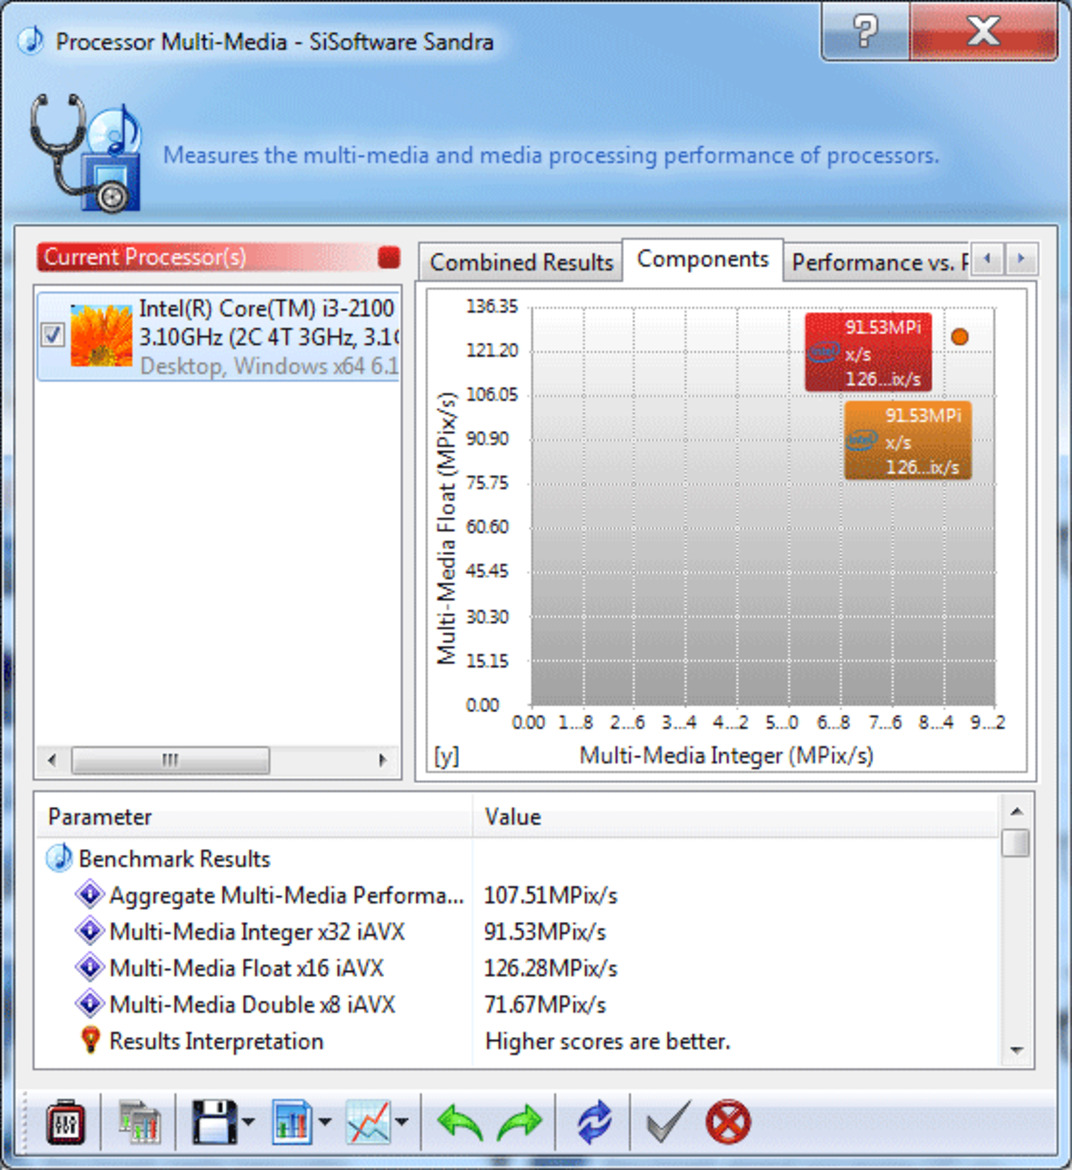
Task: Select the Multi-Media Integer x32 iAVX row
Action: click(x=518, y=932)
